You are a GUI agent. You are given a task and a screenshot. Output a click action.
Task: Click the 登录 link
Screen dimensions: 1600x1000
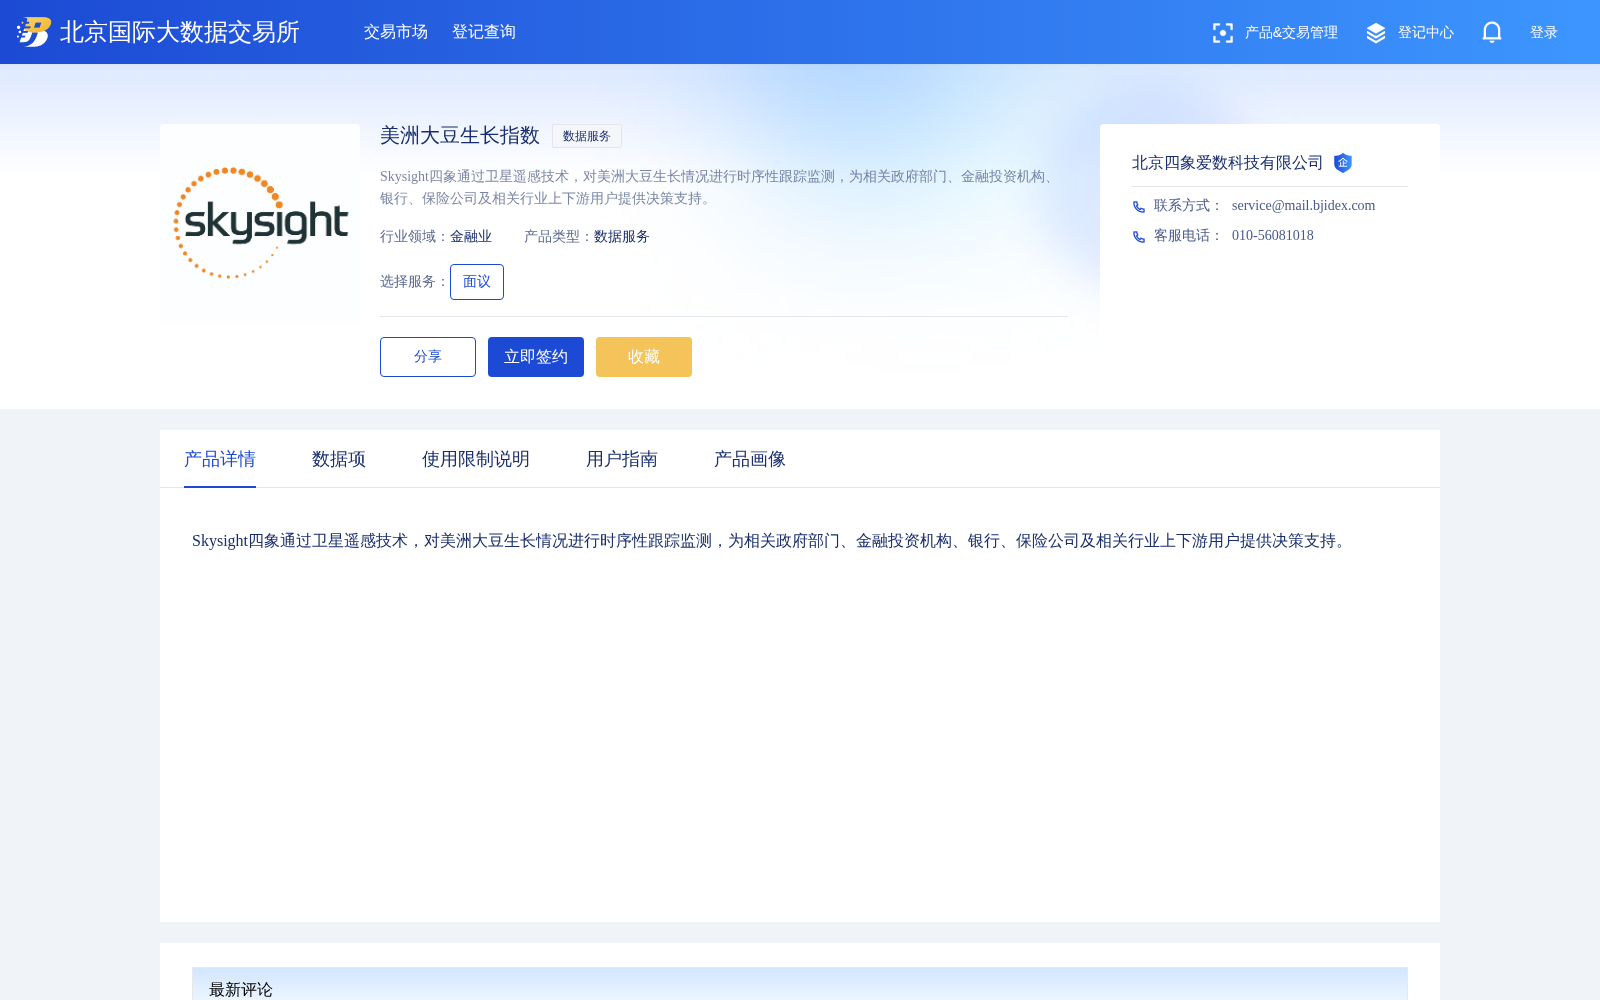pyautogui.click(x=1544, y=33)
